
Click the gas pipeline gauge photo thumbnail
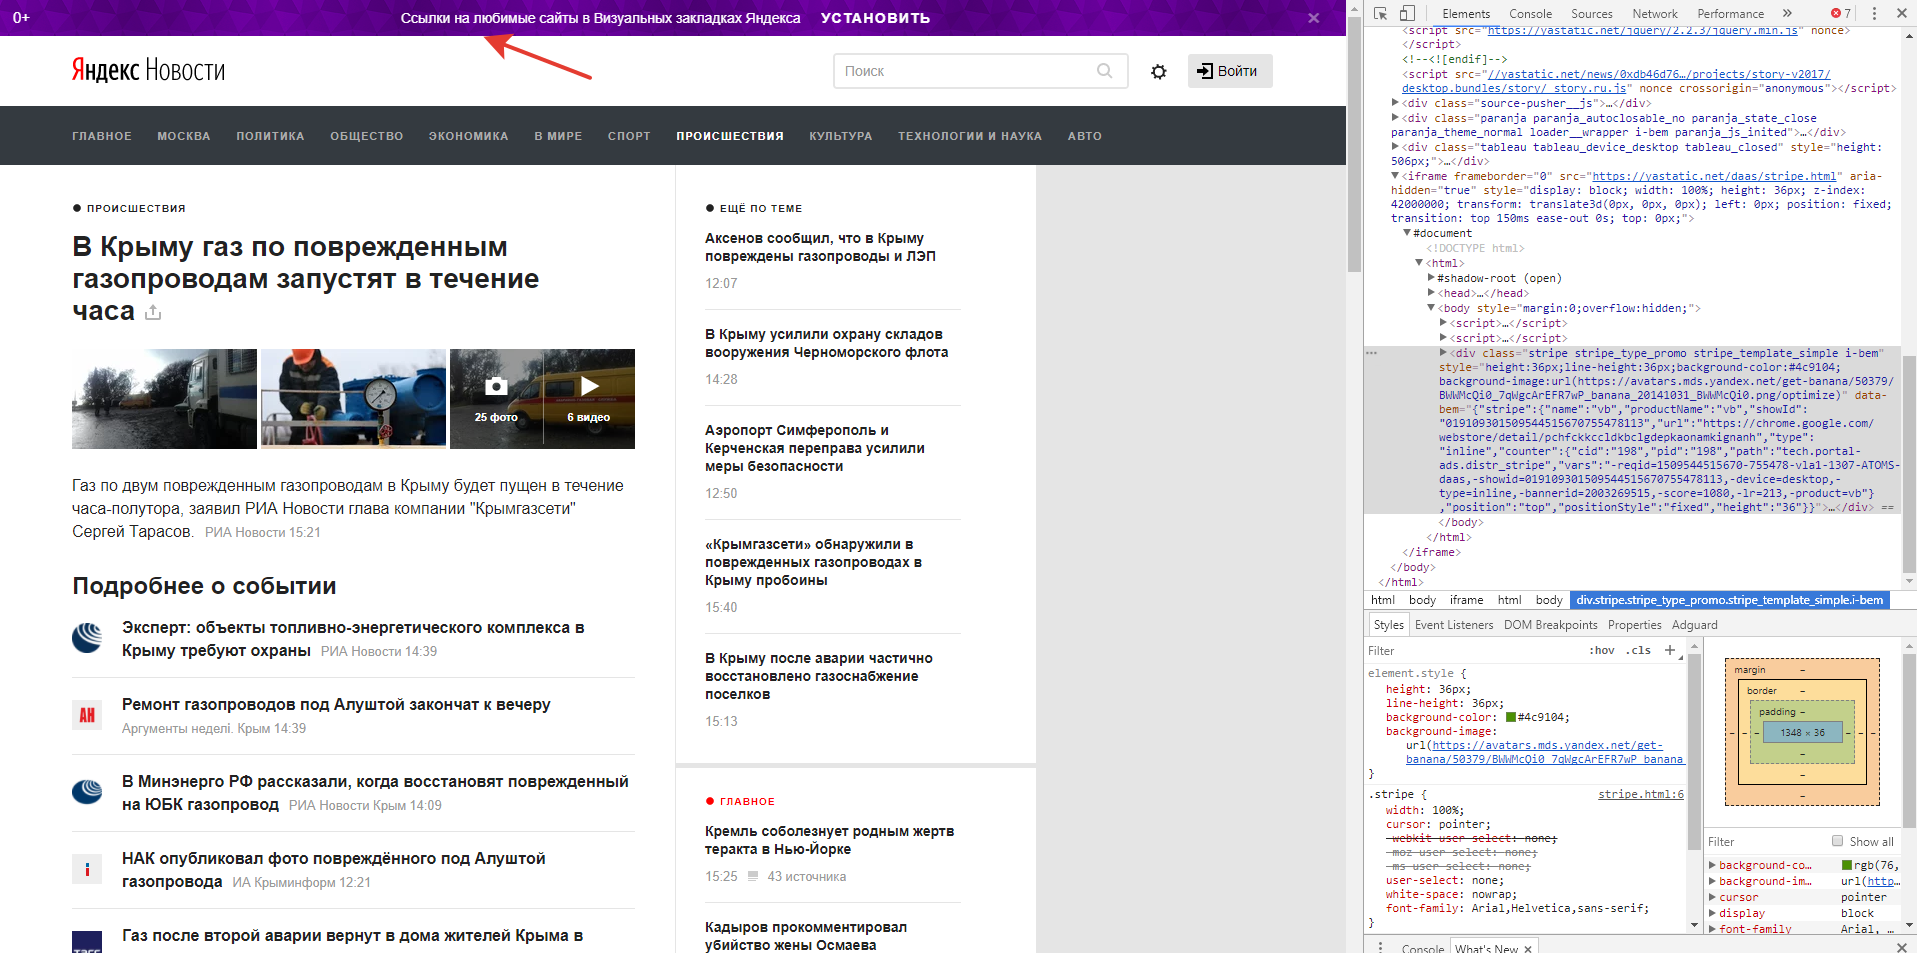tap(353, 398)
